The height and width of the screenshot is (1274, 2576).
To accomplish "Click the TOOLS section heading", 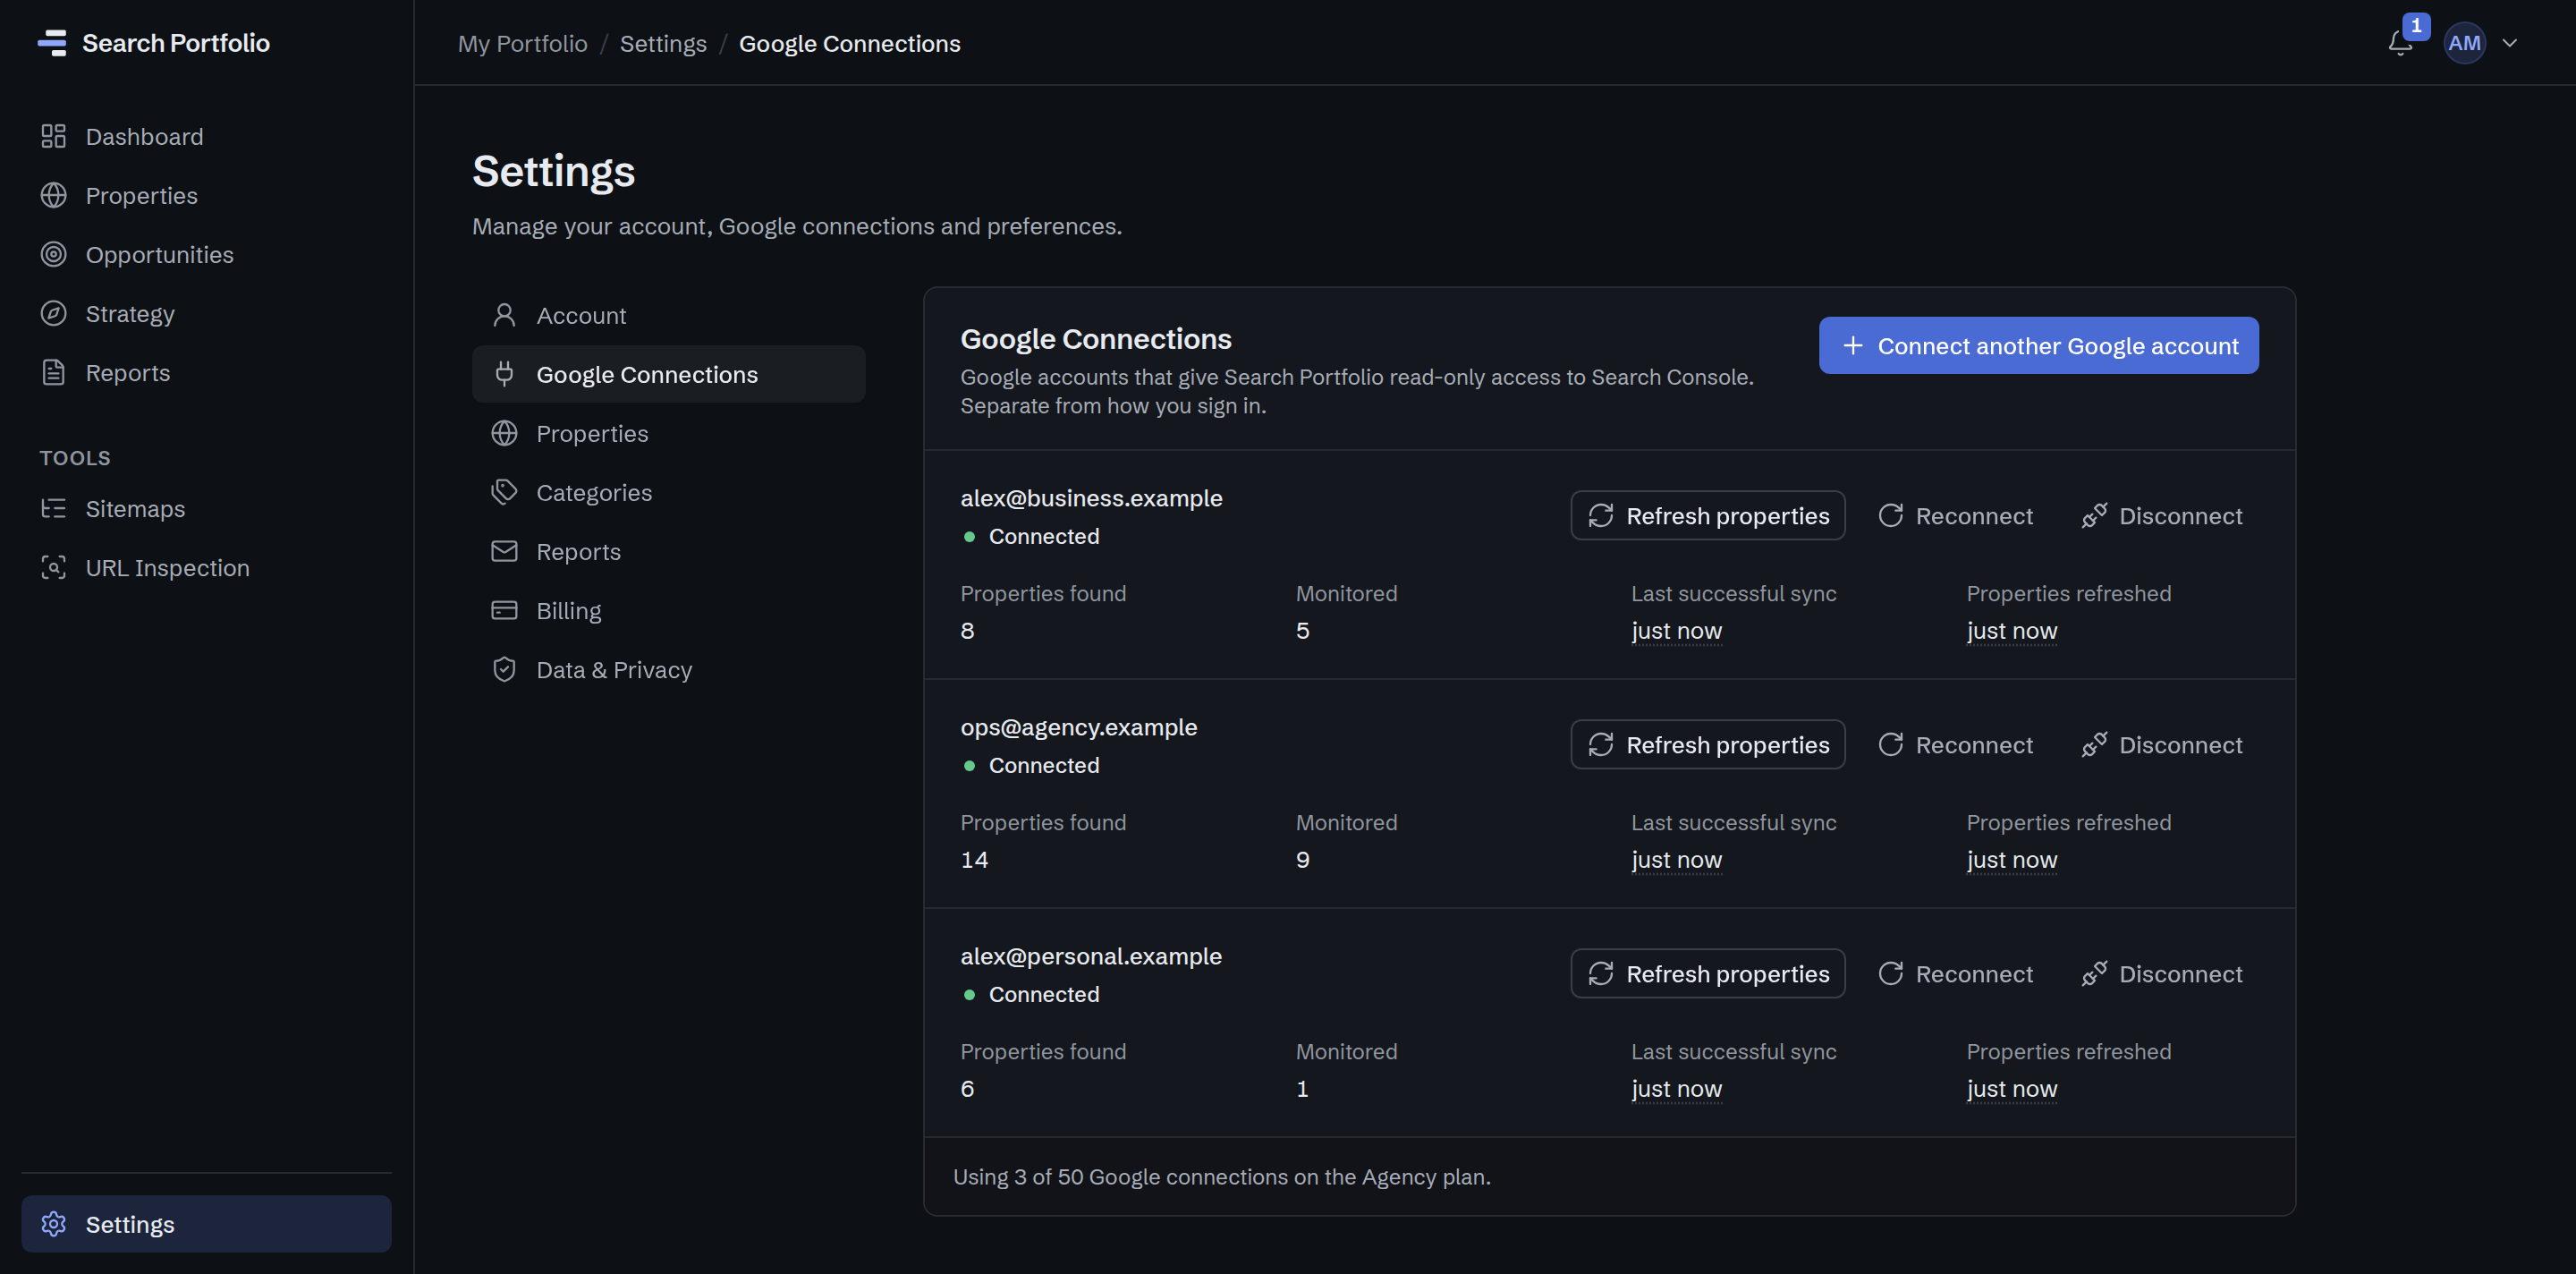I will (x=75, y=457).
